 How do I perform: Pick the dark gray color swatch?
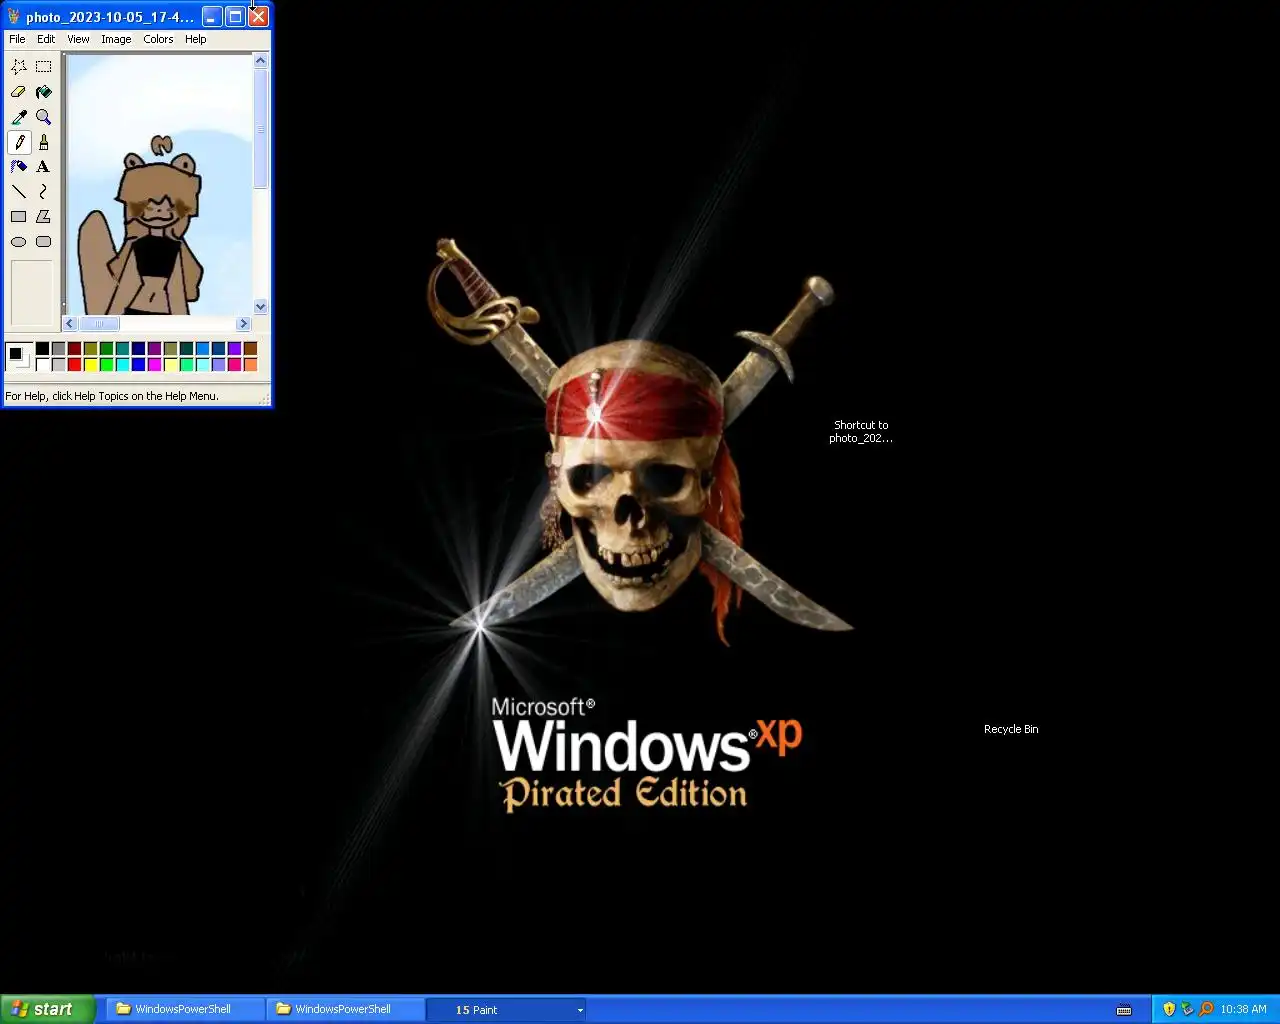[58, 348]
